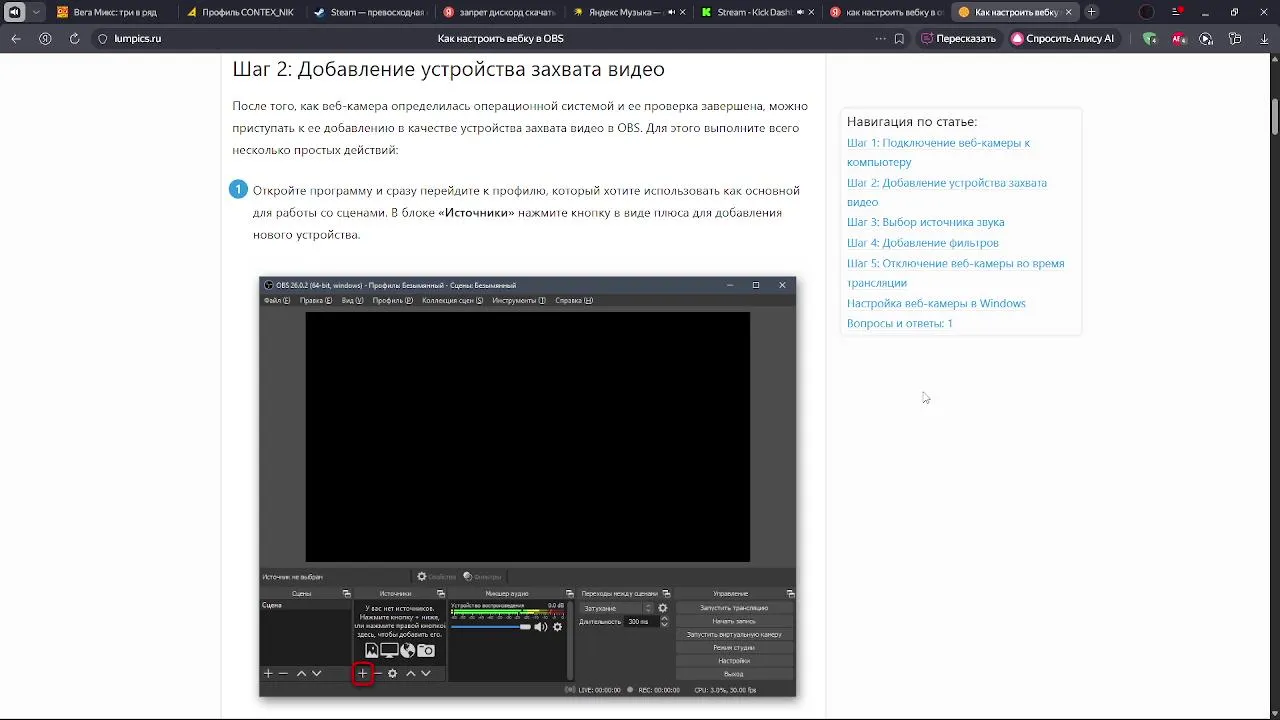Click the speaker icon panel at top-left corner
The height and width of the screenshot is (720, 1280).
(14, 12)
